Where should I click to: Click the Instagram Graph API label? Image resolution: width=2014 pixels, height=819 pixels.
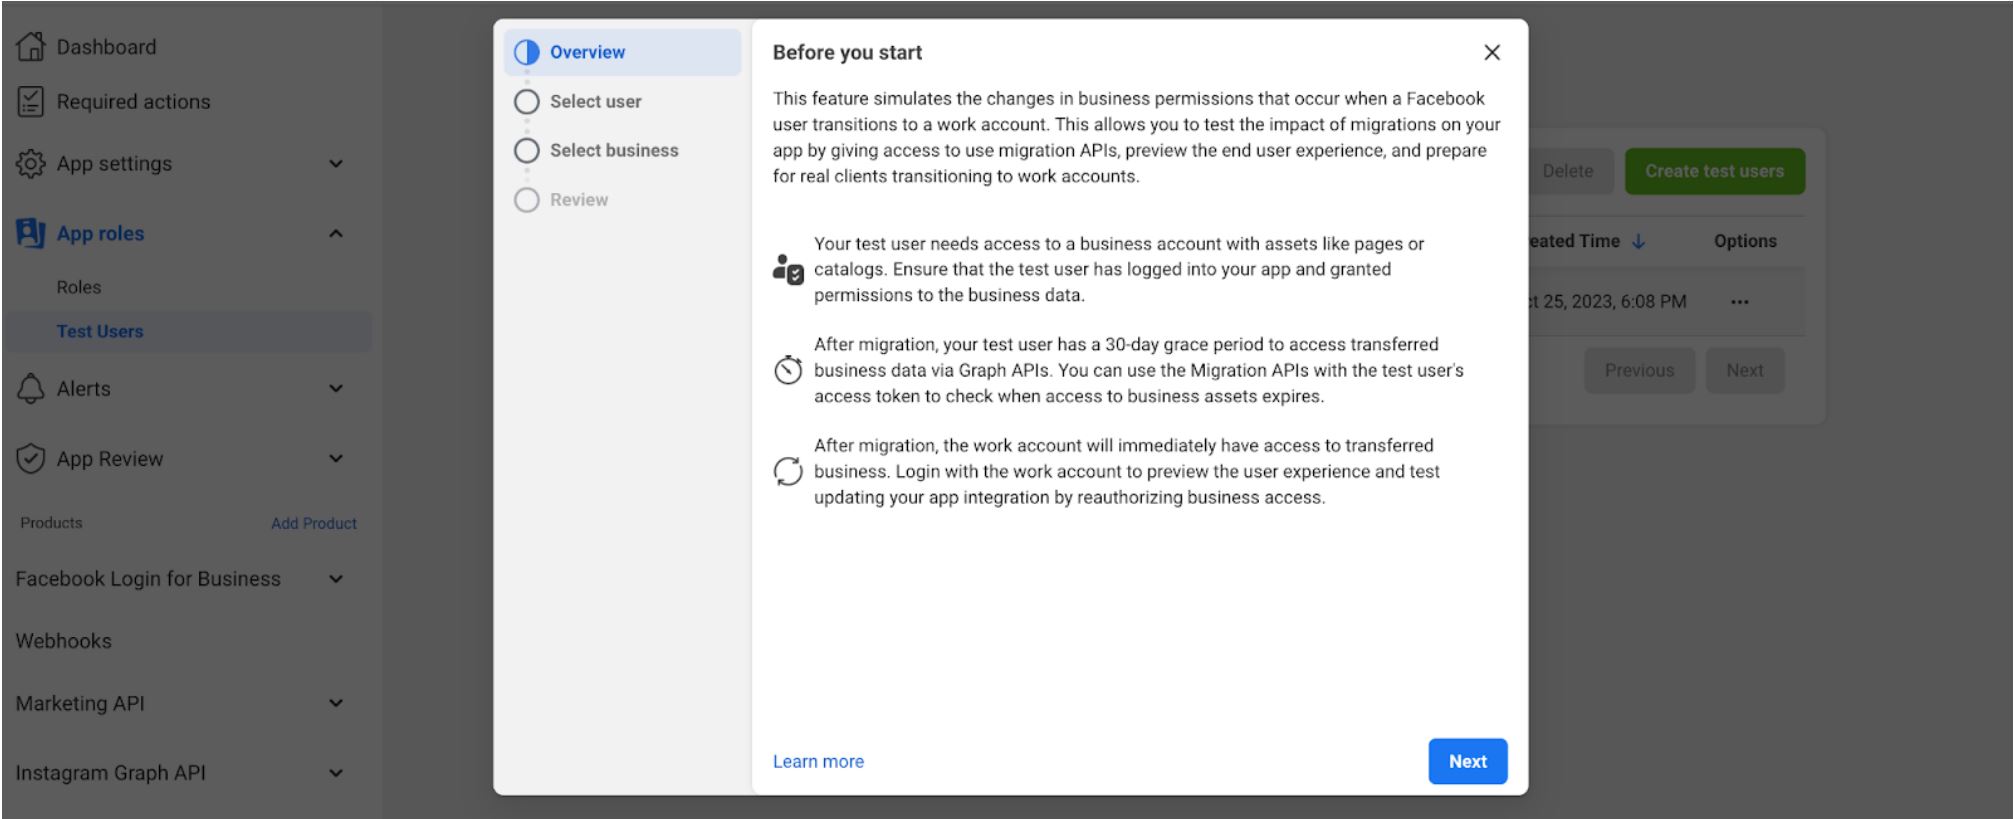click(110, 773)
